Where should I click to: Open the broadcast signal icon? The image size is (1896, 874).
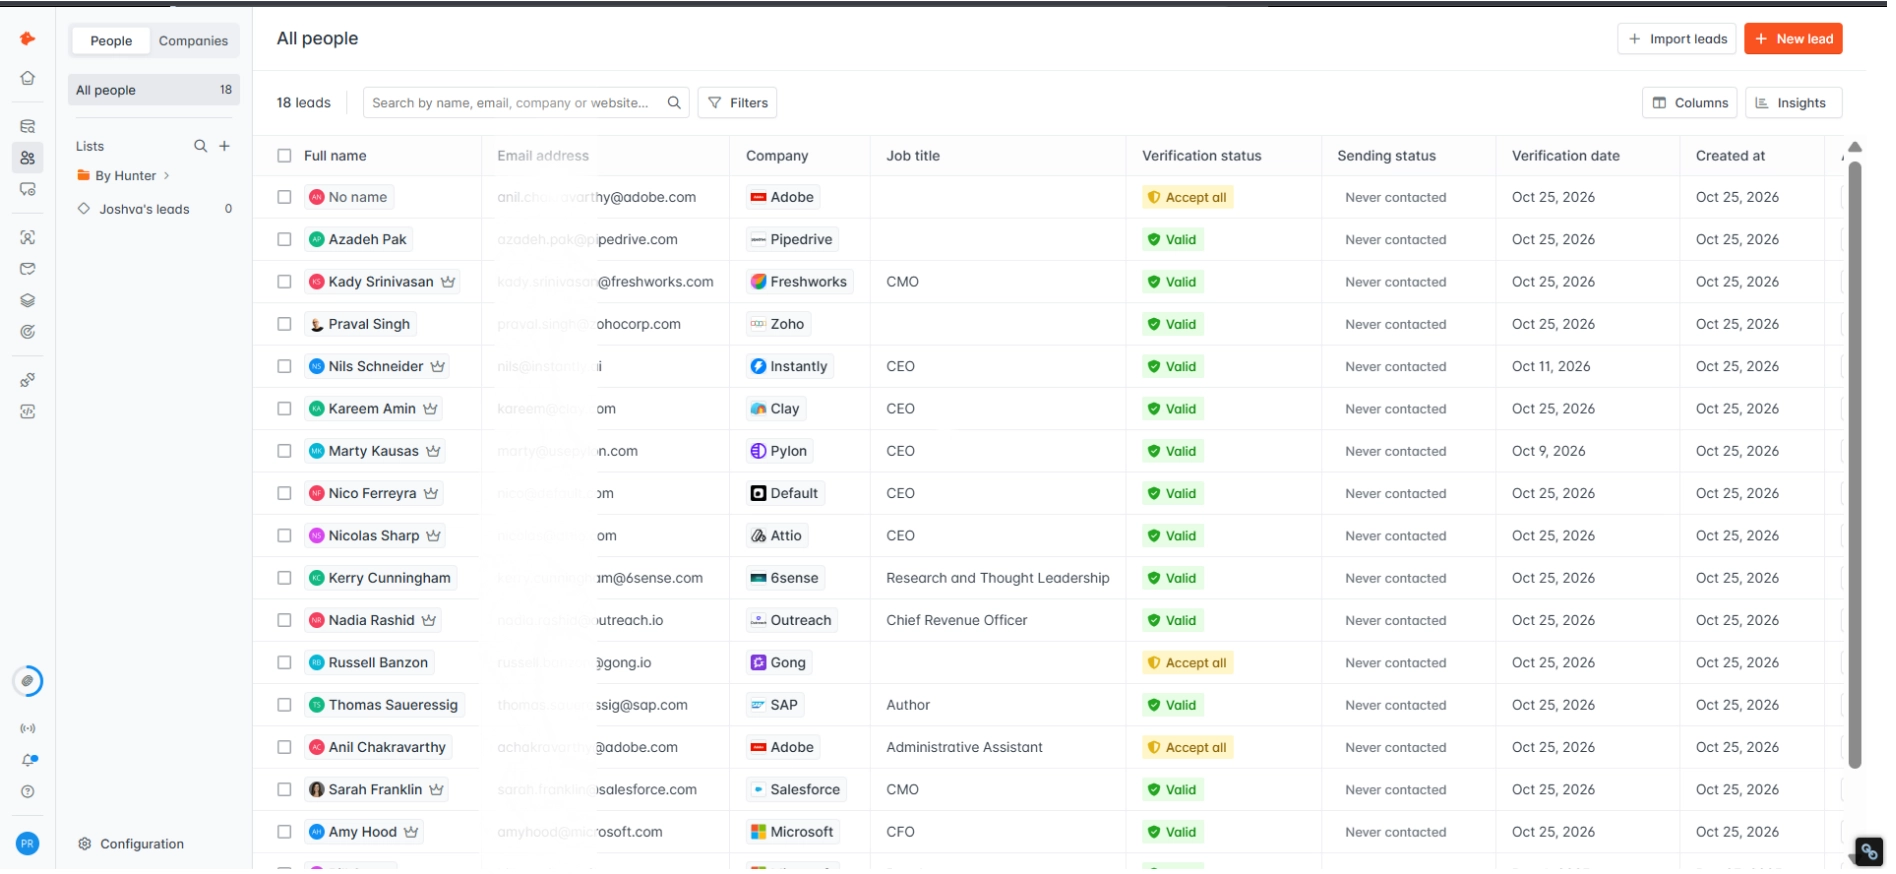tap(28, 729)
